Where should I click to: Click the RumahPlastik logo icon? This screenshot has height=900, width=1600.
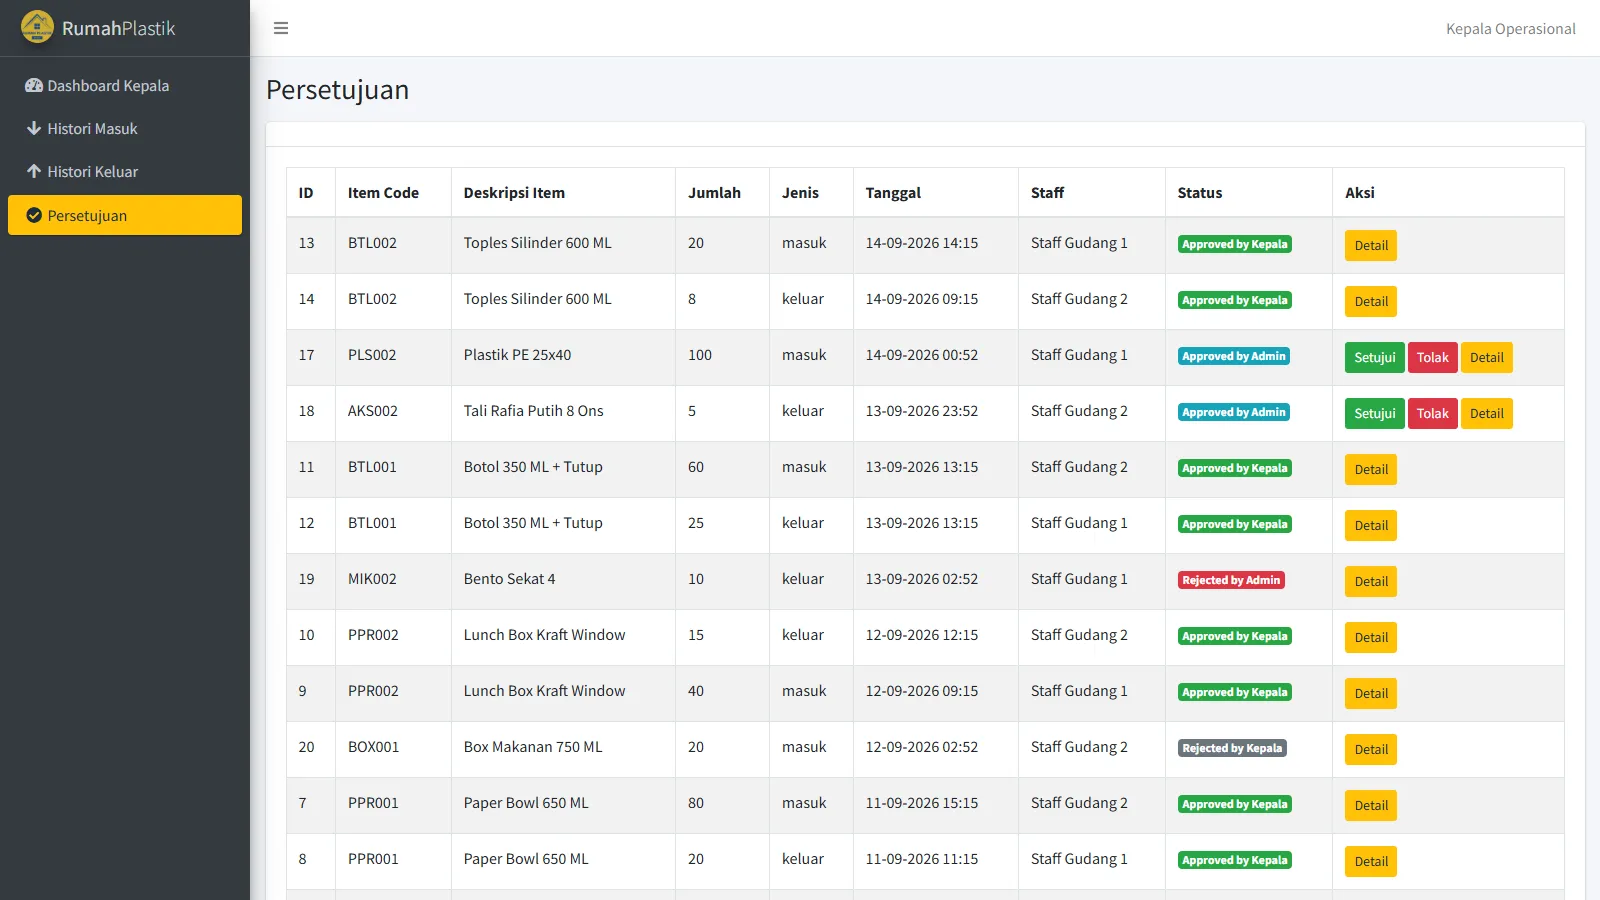click(37, 27)
